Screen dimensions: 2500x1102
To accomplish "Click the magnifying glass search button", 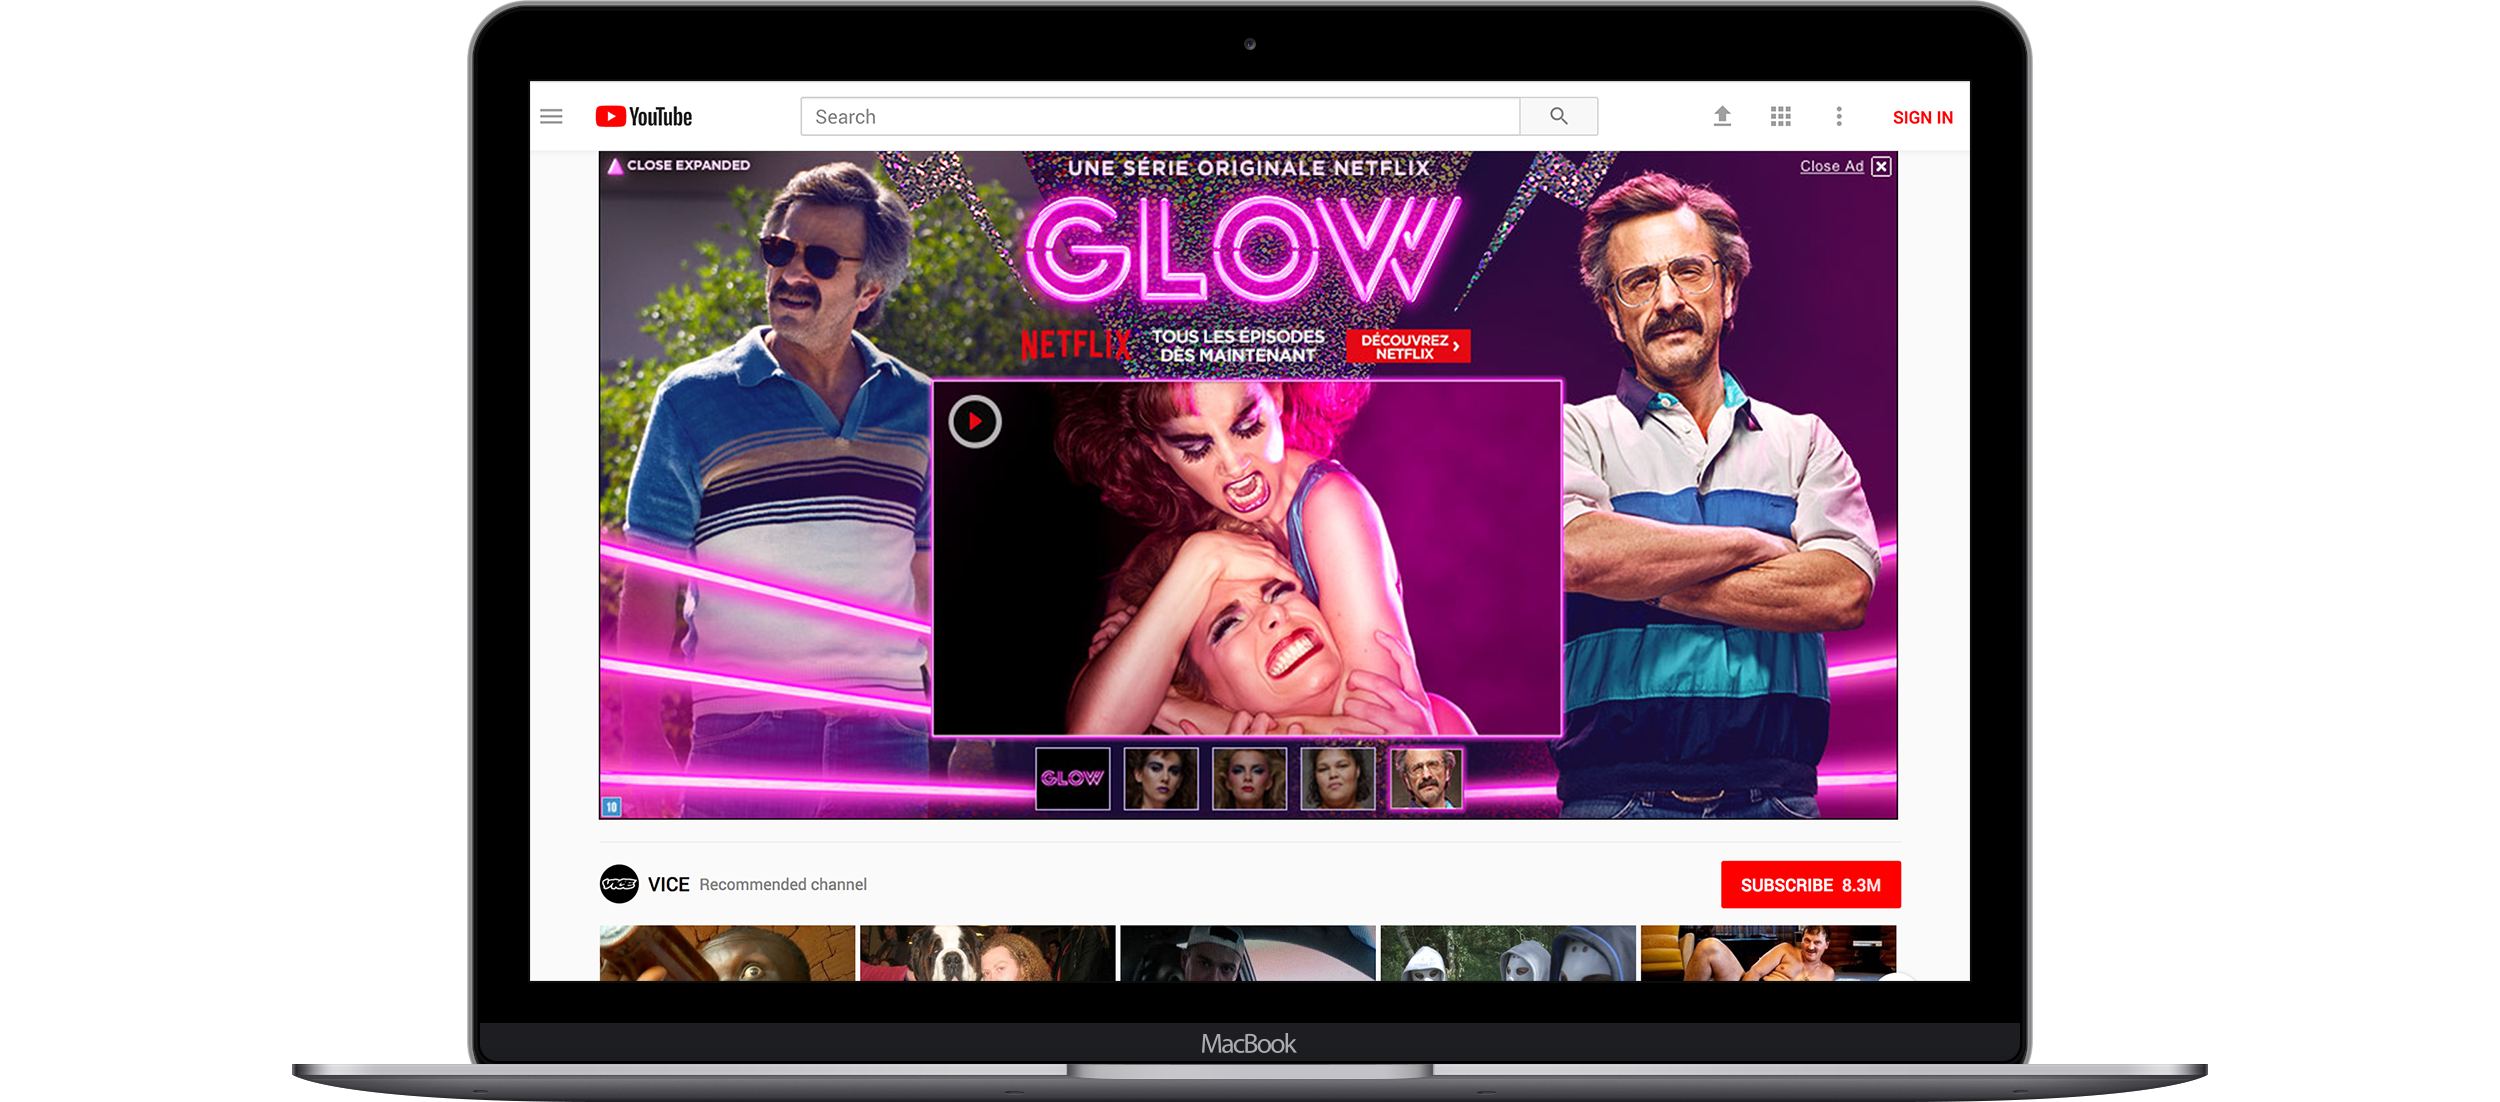I will pyautogui.click(x=1559, y=117).
